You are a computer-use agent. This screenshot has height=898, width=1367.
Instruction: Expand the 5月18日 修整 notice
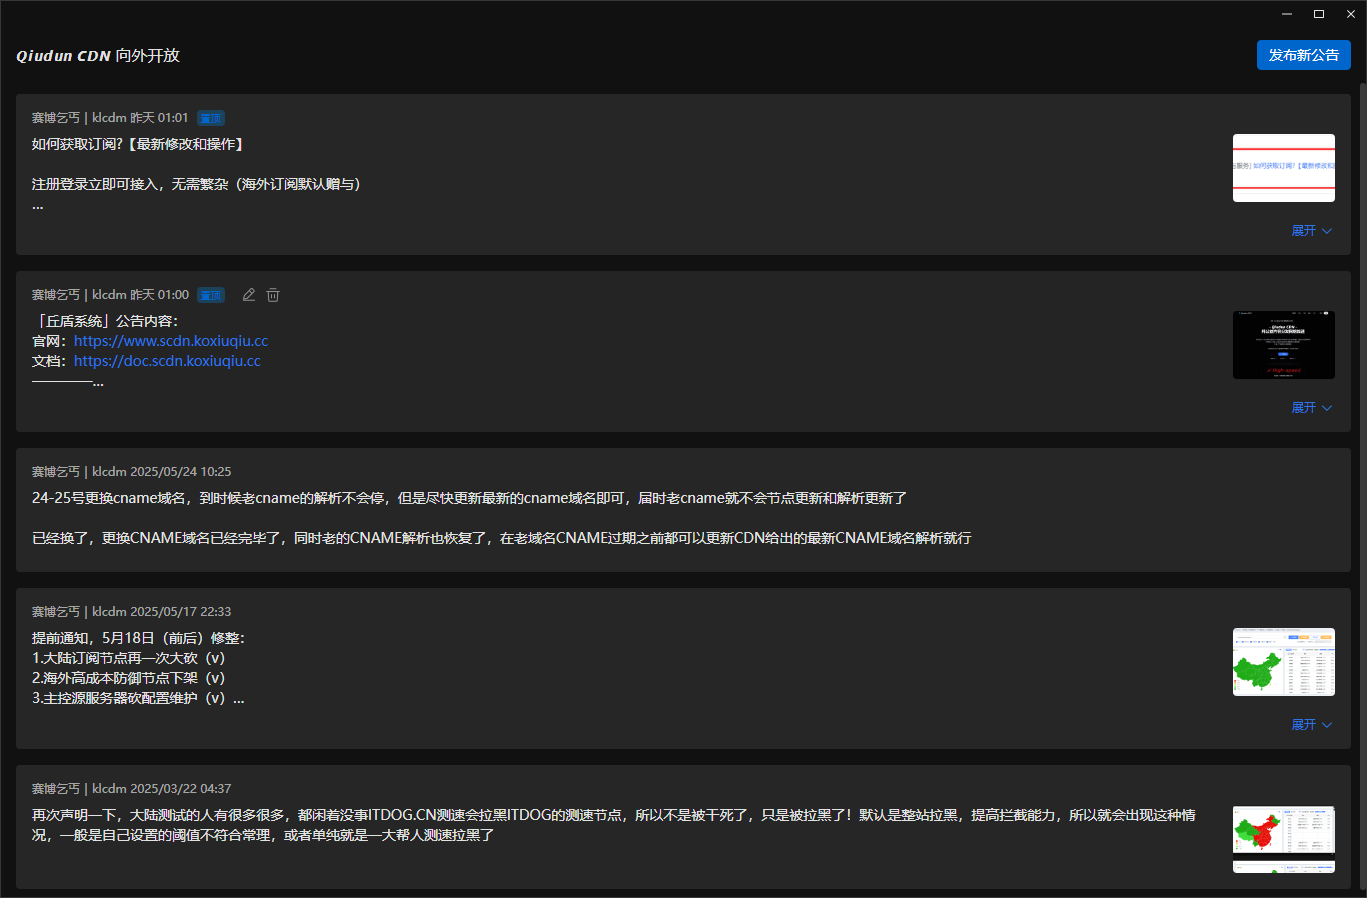1311,725
